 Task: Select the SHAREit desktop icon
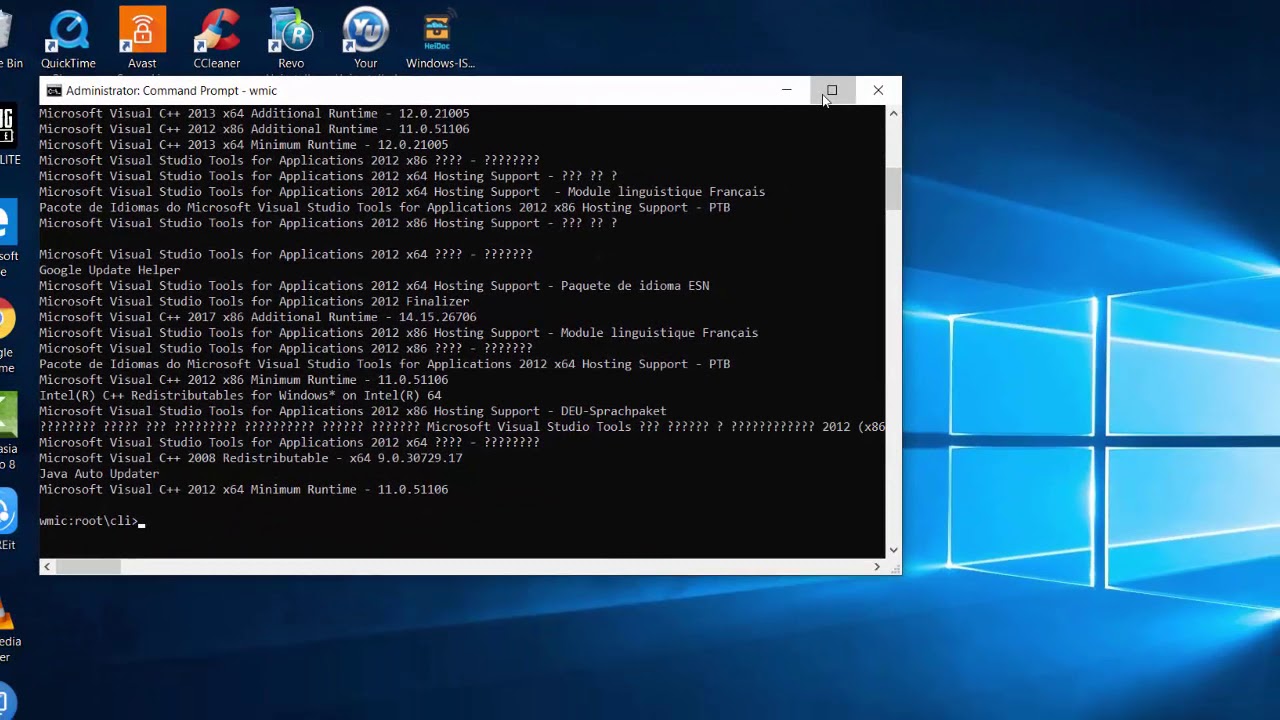[x=8, y=520]
